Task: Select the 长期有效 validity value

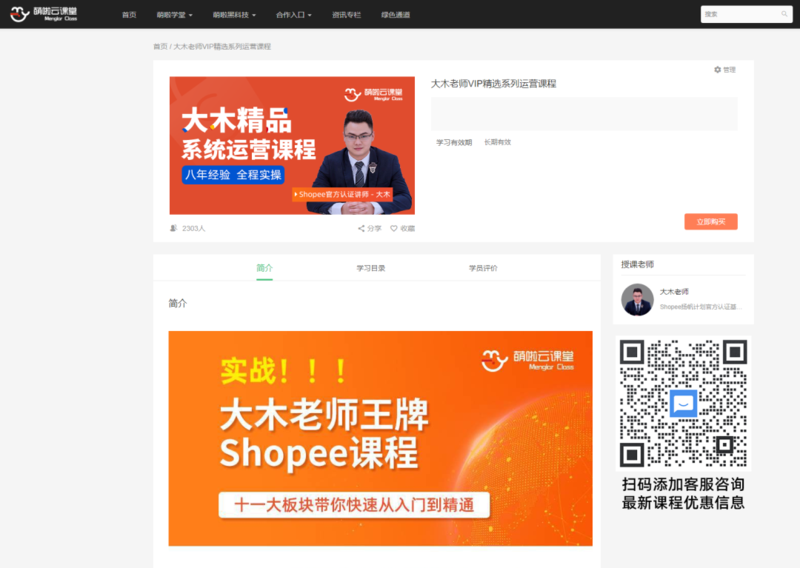Action: [497, 142]
